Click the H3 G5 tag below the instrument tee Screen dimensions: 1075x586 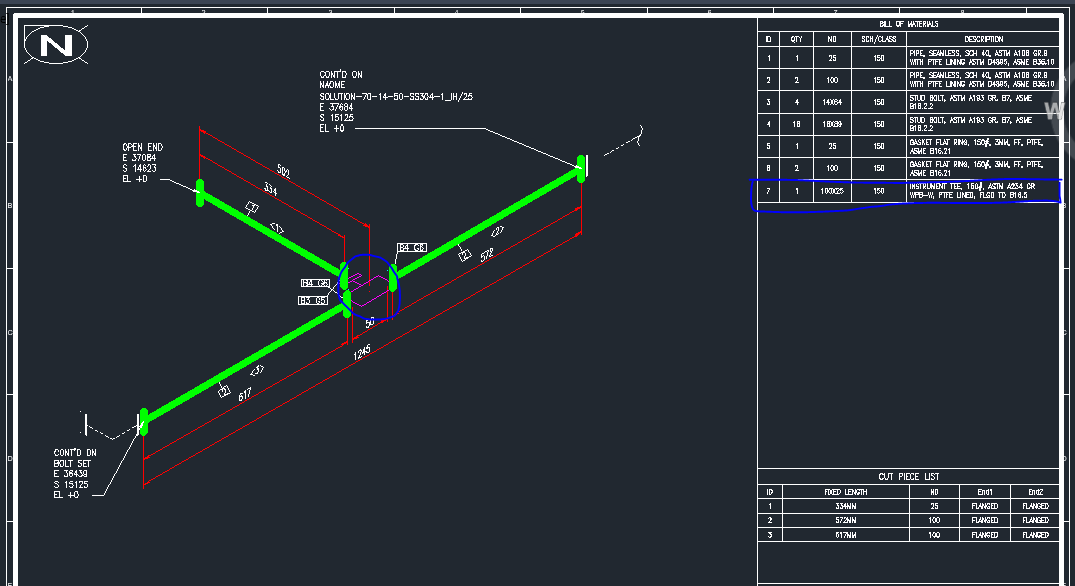pos(312,300)
